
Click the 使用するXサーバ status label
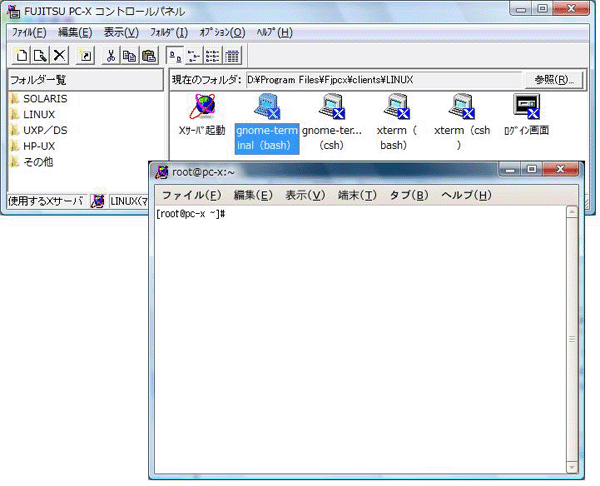click(x=46, y=201)
